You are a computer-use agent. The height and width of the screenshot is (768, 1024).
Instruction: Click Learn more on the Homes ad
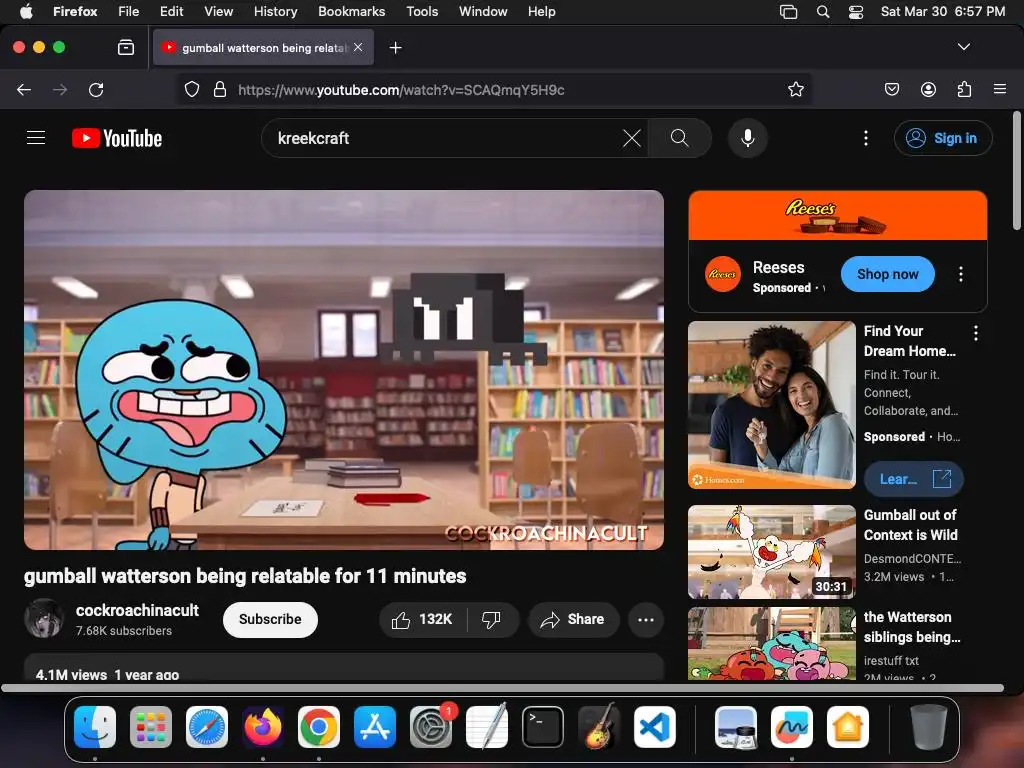[914, 479]
